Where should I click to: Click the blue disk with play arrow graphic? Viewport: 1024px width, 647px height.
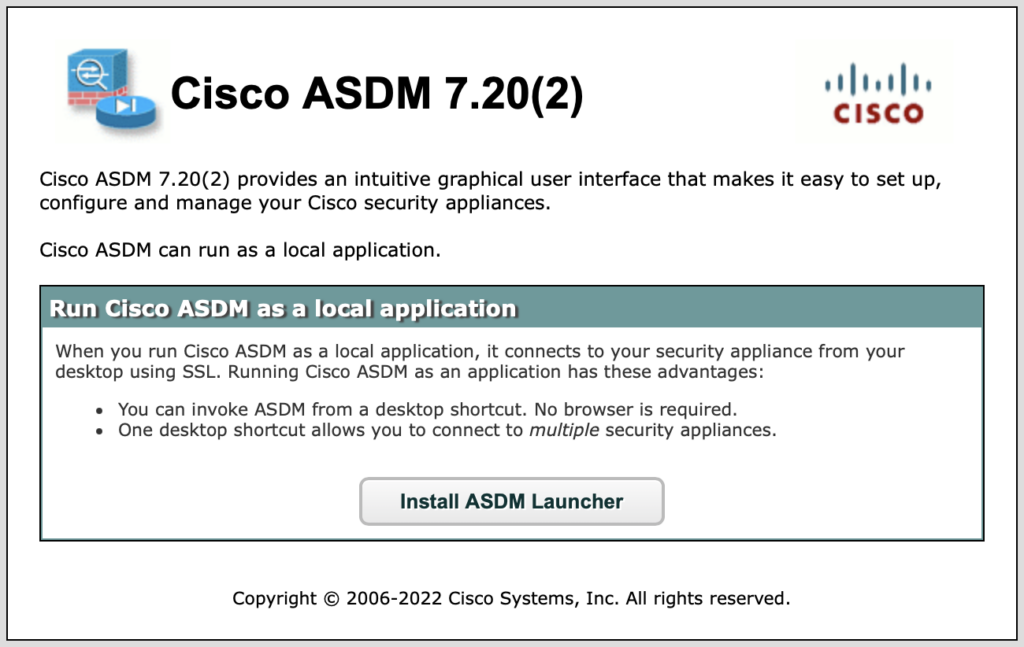[x=128, y=110]
